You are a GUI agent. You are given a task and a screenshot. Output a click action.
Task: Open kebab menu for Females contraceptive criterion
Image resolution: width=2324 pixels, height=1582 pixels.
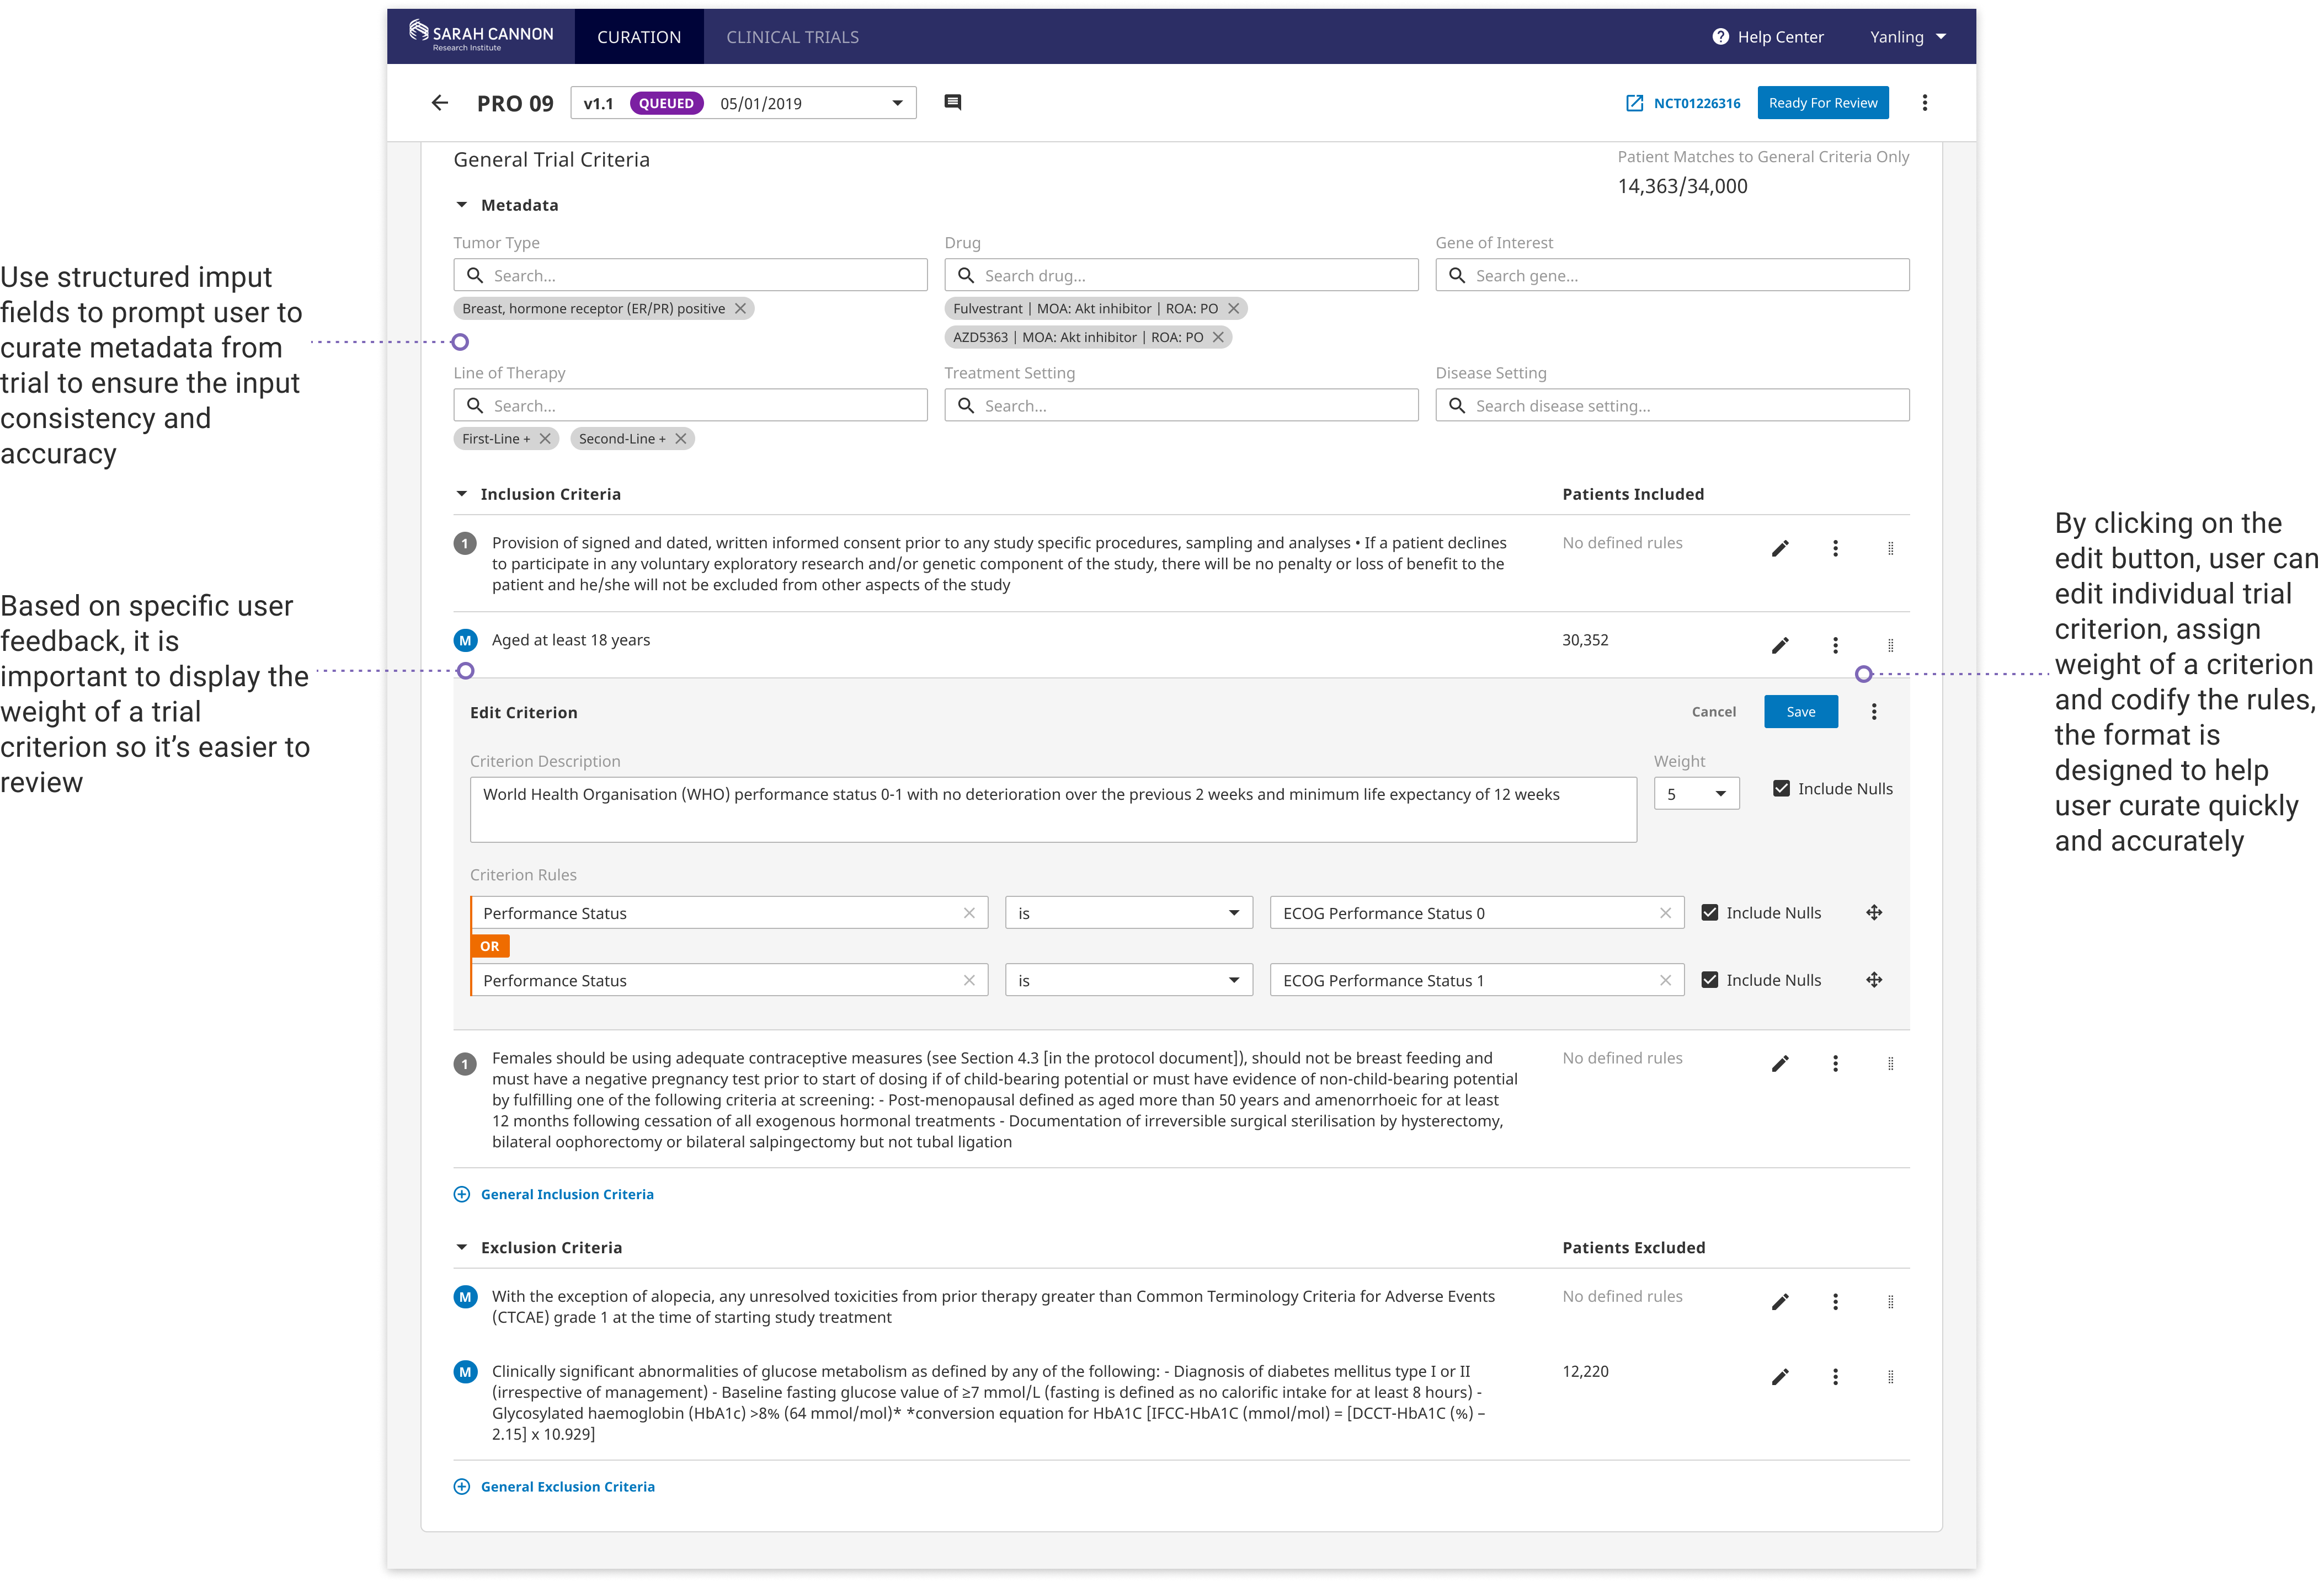(1835, 1063)
